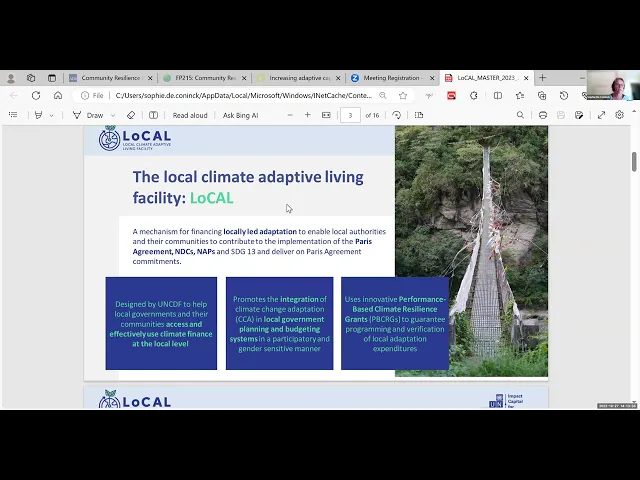Open the Workspaces icon

point(31,78)
